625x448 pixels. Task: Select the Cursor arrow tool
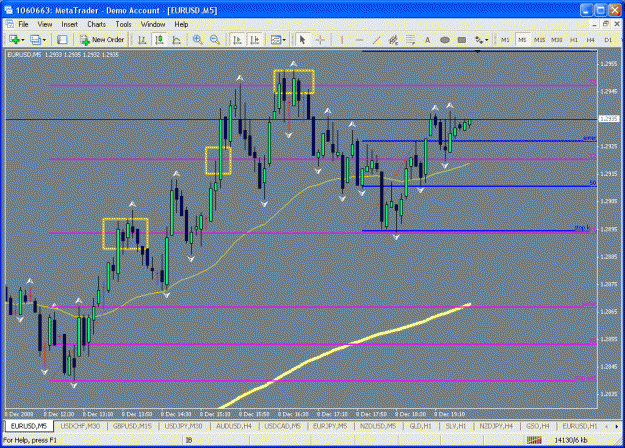[x=302, y=40]
